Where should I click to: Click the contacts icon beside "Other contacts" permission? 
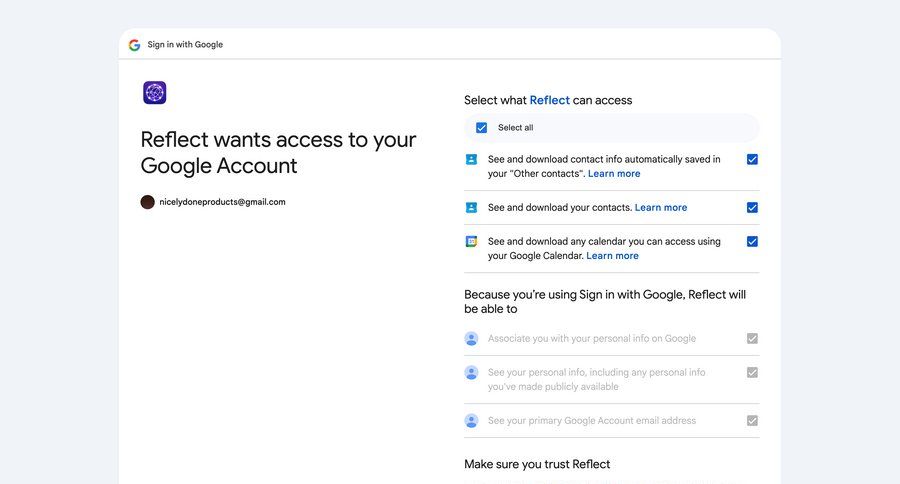pos(471,159)
